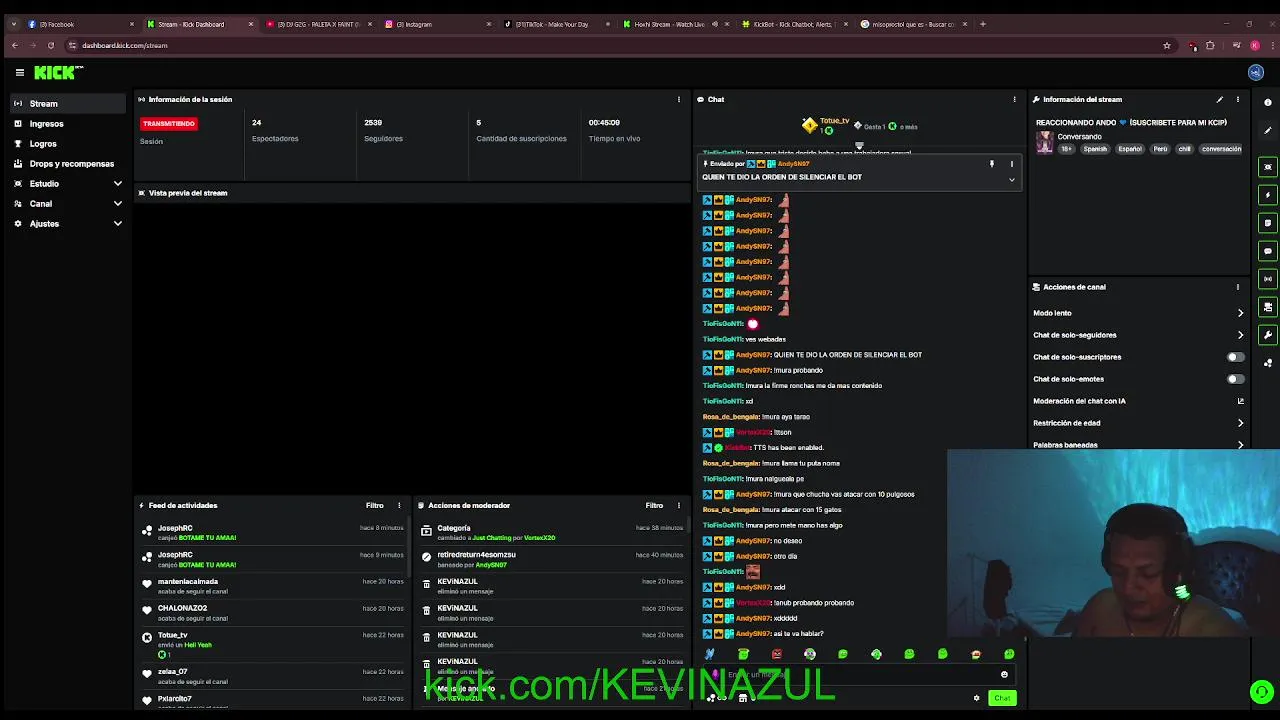Insert the blue lightning emote
This screenshot has width=1280, height=720.
tap(710, 654)
